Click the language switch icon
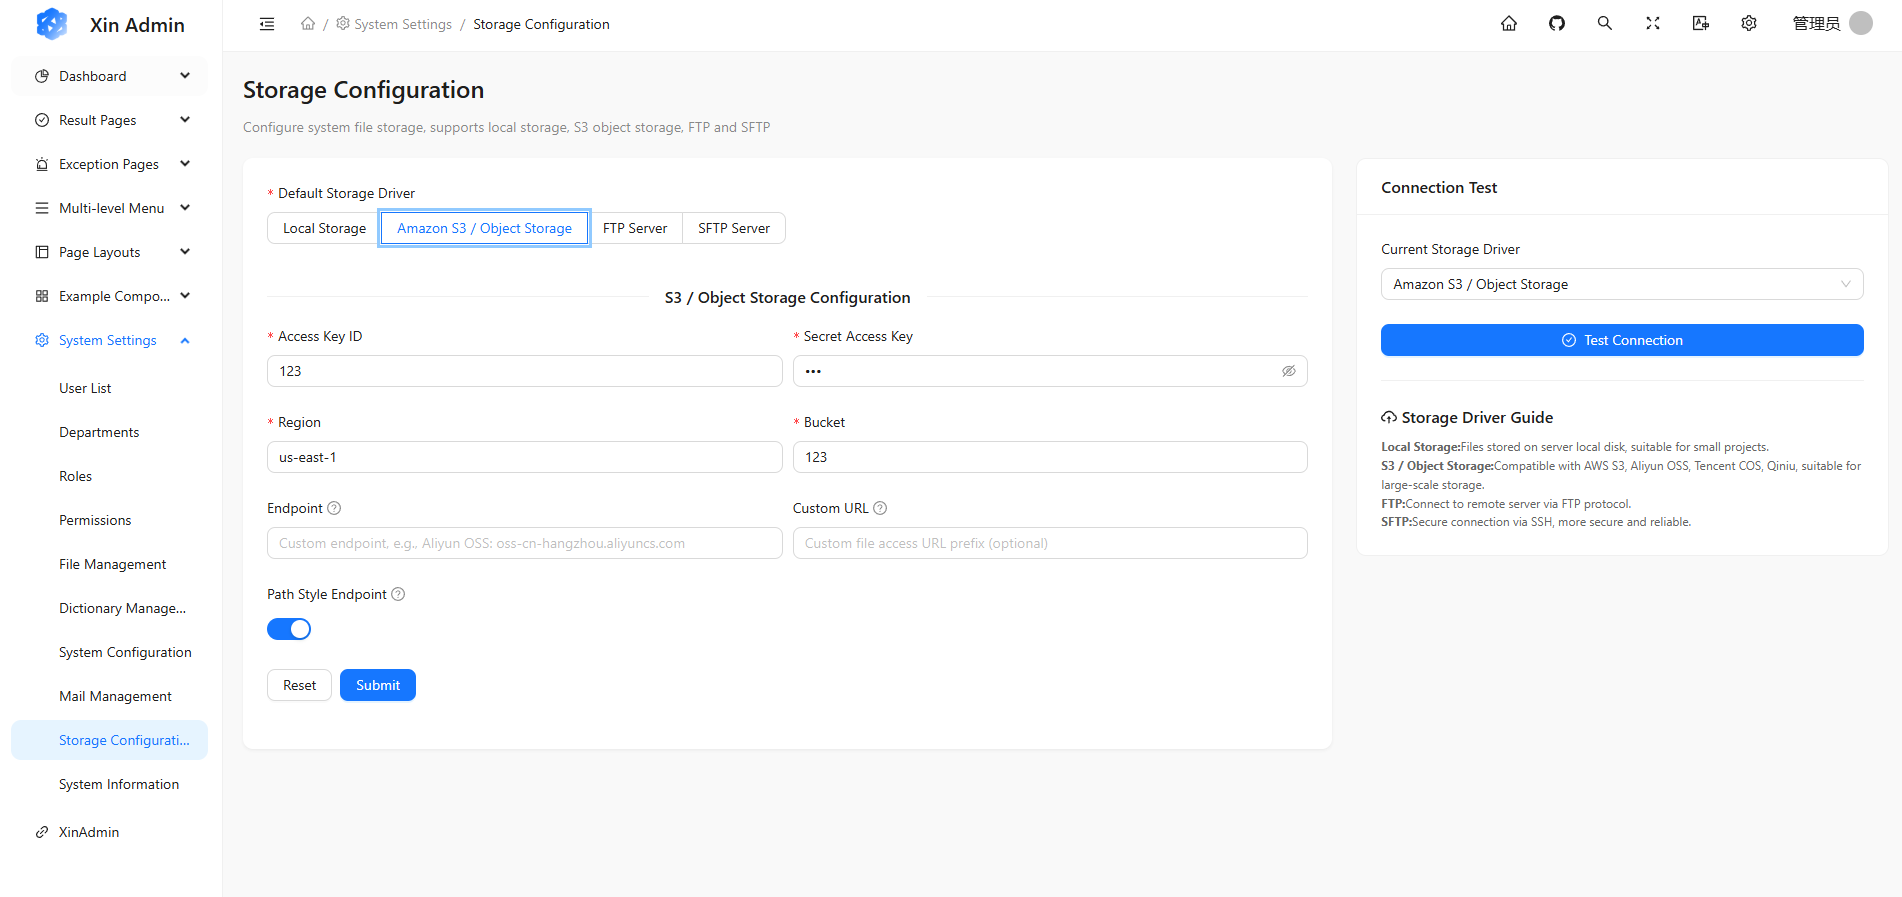The height and width of the screenshot is (897, 1902). (x=1701, y=24)
